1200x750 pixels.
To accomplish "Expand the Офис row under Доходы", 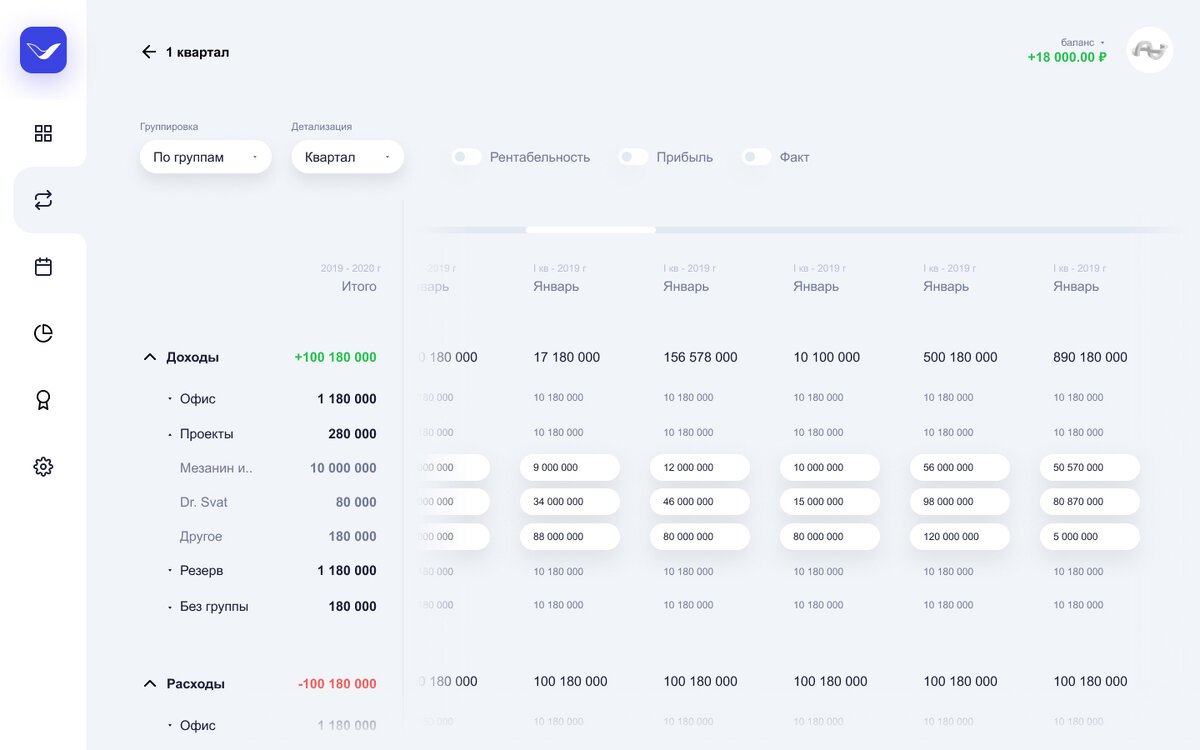I will pos(170,399).
